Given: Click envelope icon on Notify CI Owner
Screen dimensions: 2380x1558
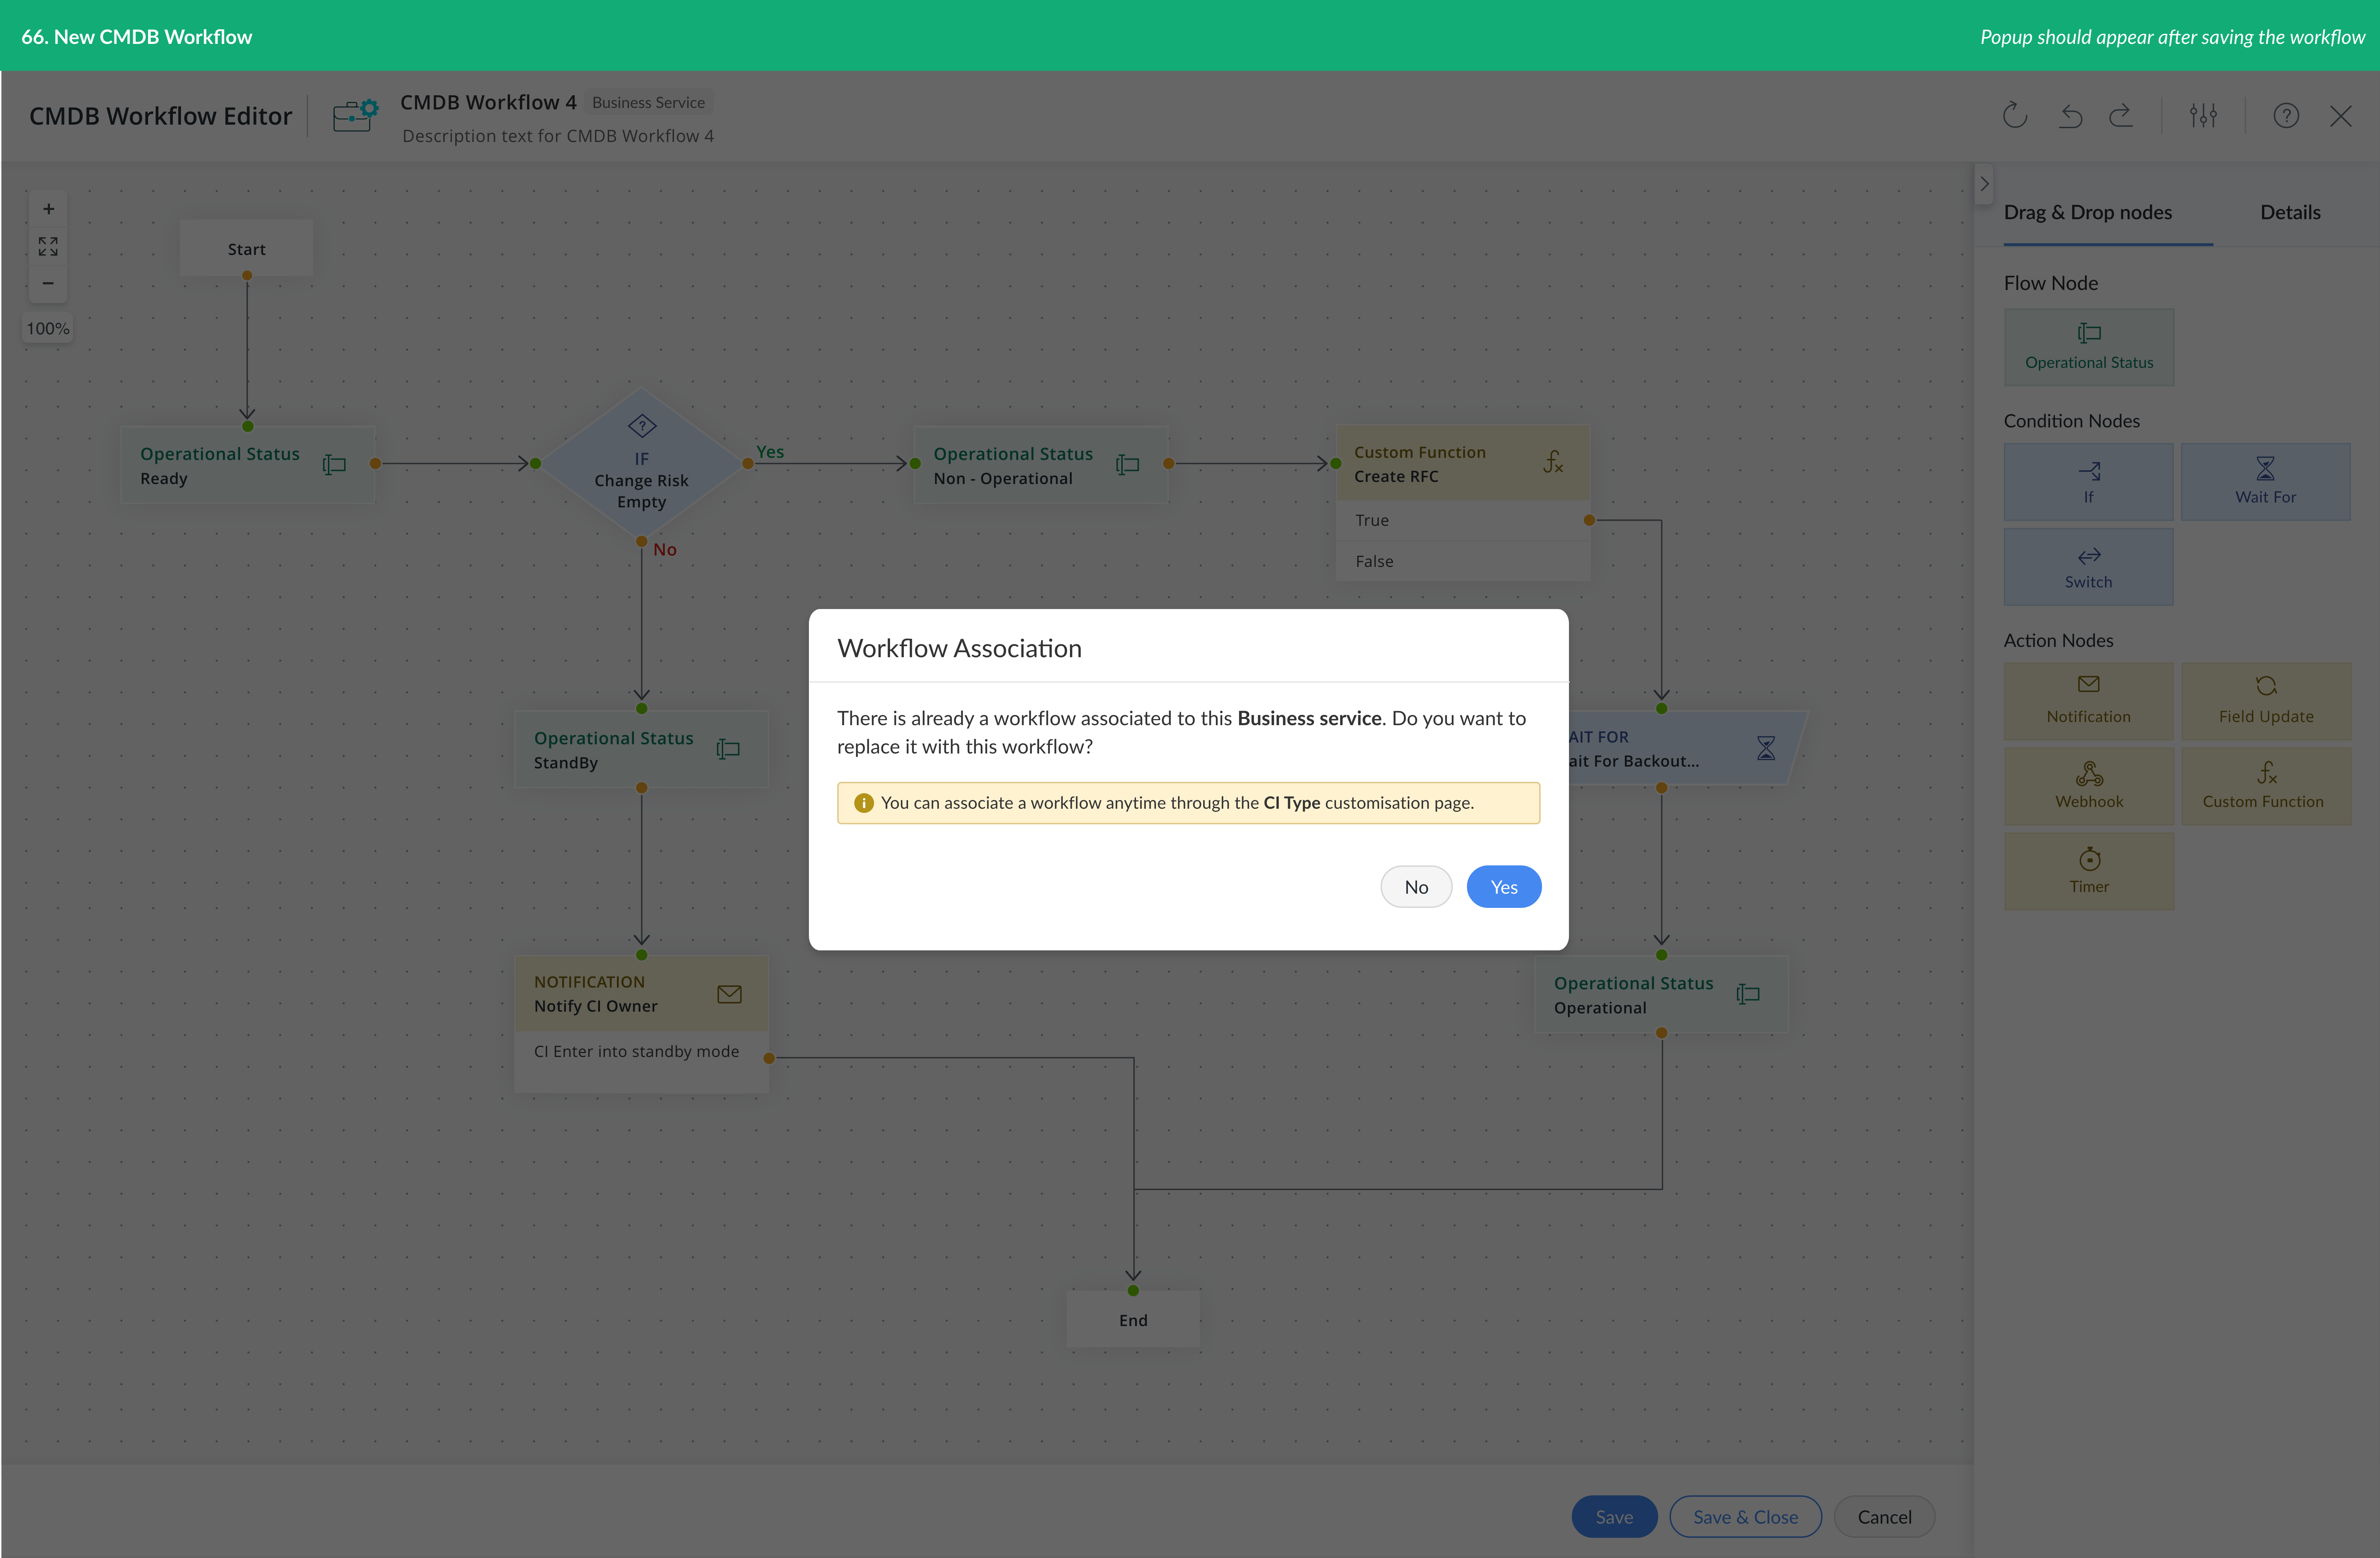Looking at the screenshot, I should [729, 994].
